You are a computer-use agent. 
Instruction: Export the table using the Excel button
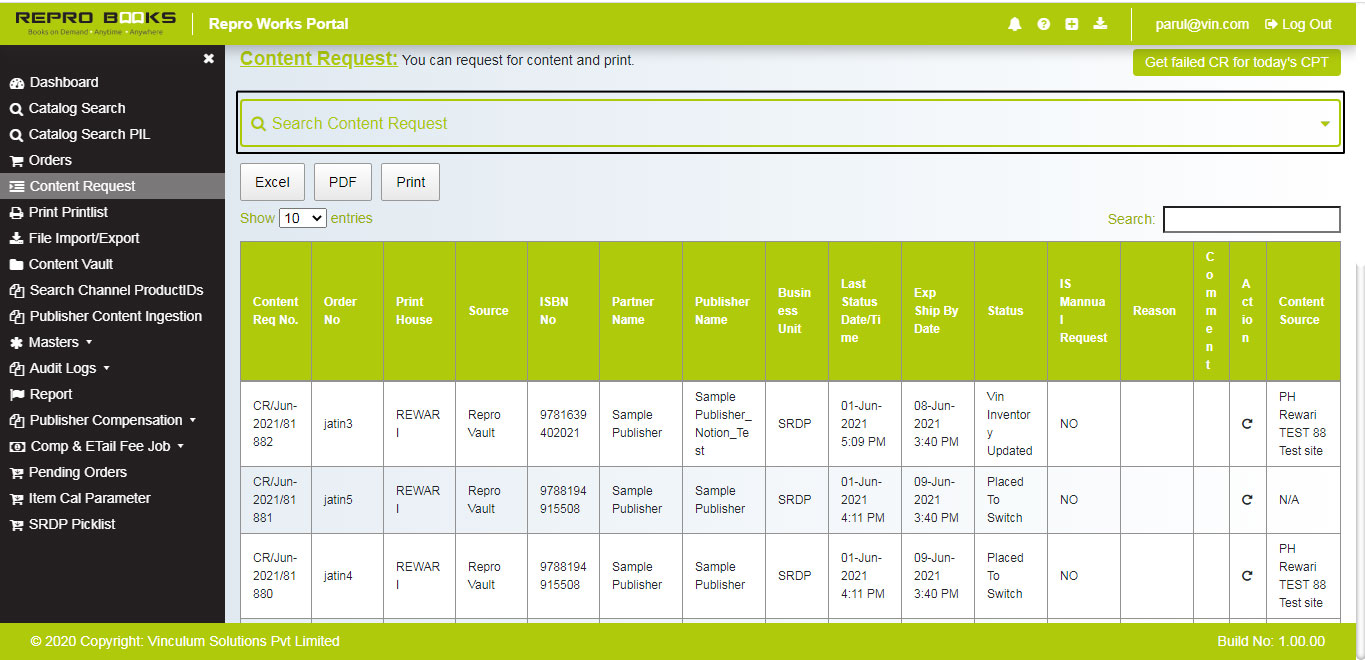(x=272, y=181)
